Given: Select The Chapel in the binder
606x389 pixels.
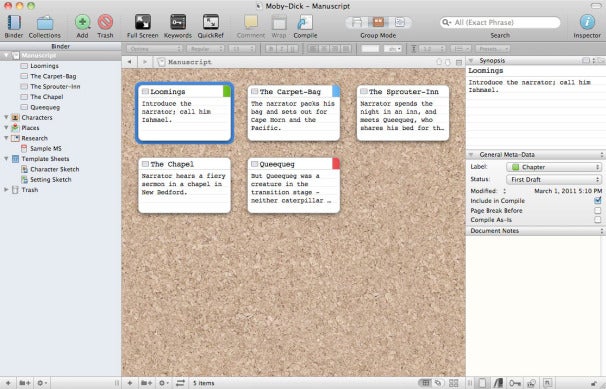Looking at the screenshot, I should click(47, 97).
